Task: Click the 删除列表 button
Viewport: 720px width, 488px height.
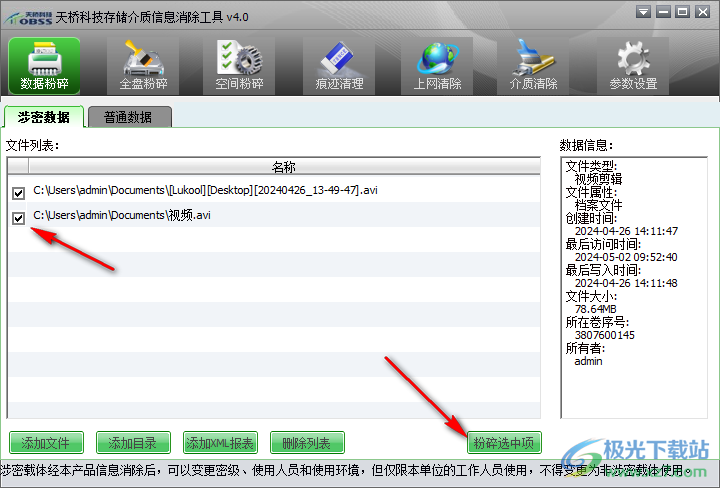Action: tap(307, 443)
